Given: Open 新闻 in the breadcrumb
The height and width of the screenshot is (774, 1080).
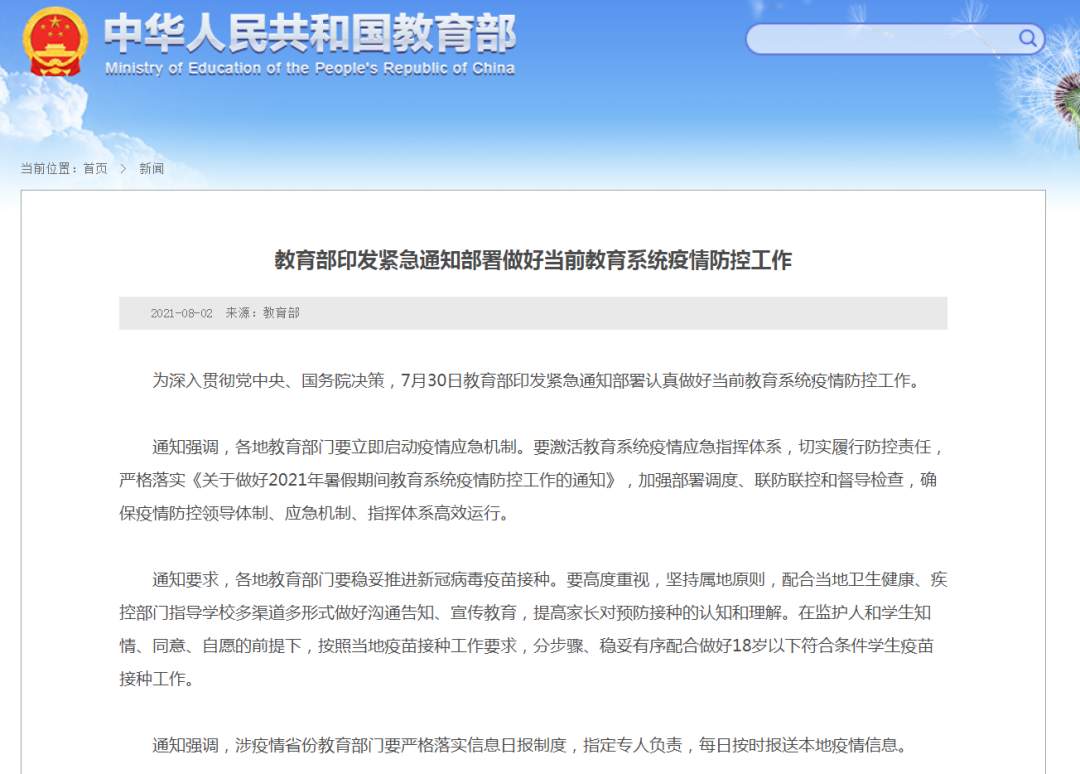Looking at the screenshot, I should 152,169.
